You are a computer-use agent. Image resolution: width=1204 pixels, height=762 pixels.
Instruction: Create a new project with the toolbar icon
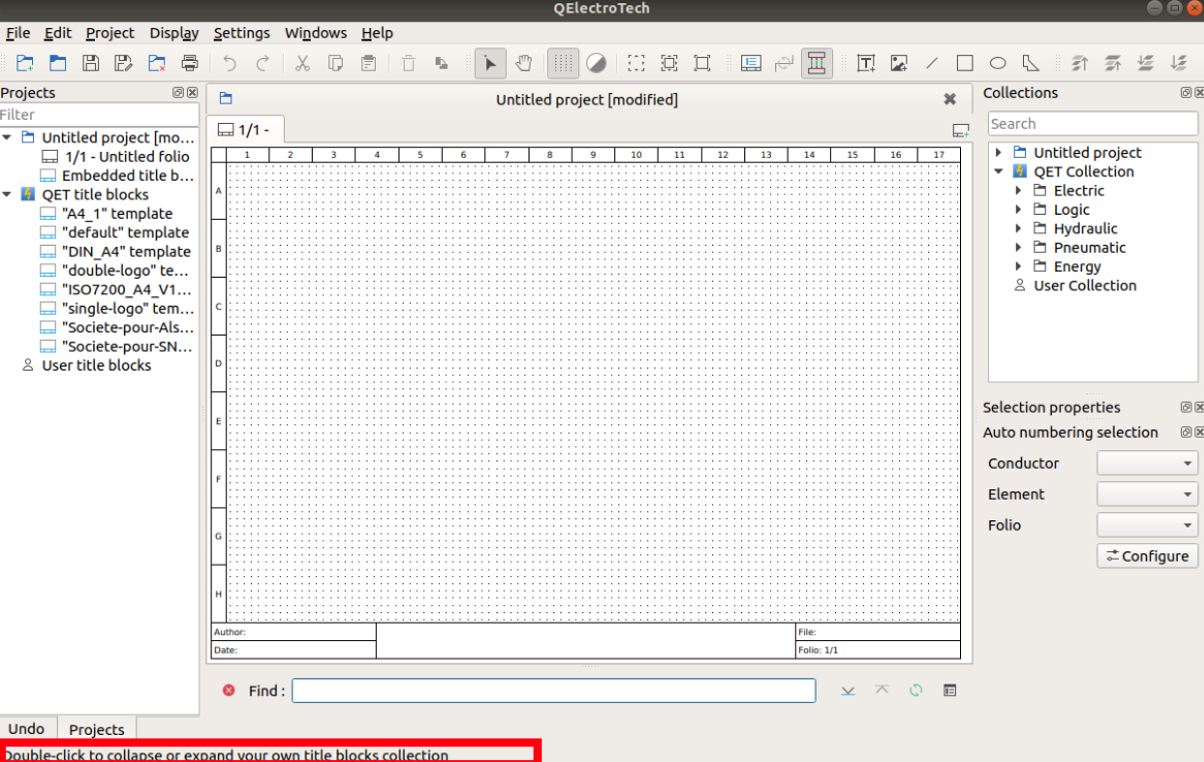click(25, 63)
